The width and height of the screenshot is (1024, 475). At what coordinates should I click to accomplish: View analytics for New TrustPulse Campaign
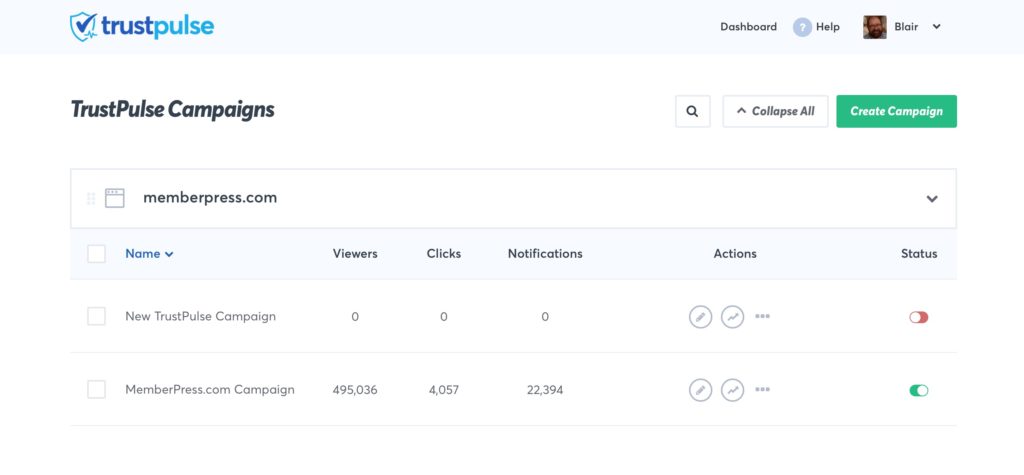(733, 317)
